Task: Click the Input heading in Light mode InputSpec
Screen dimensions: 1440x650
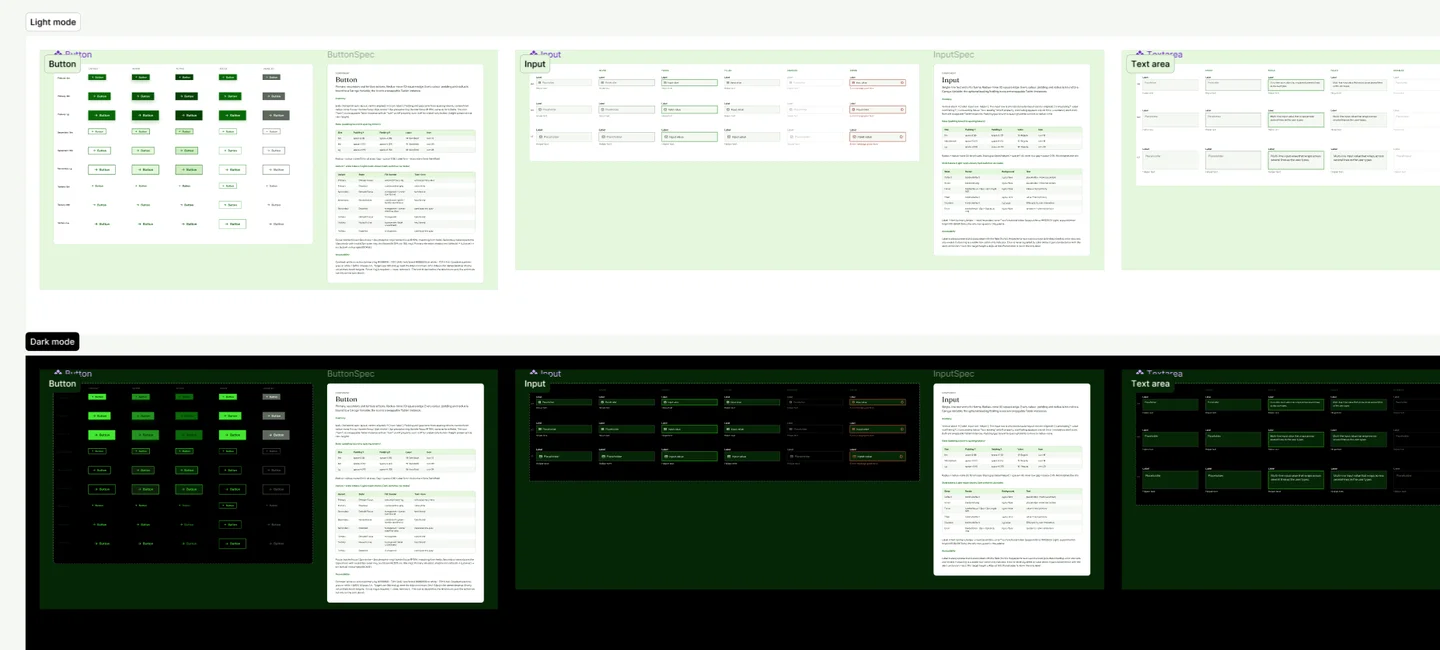Action: click(x=951, y=80)
